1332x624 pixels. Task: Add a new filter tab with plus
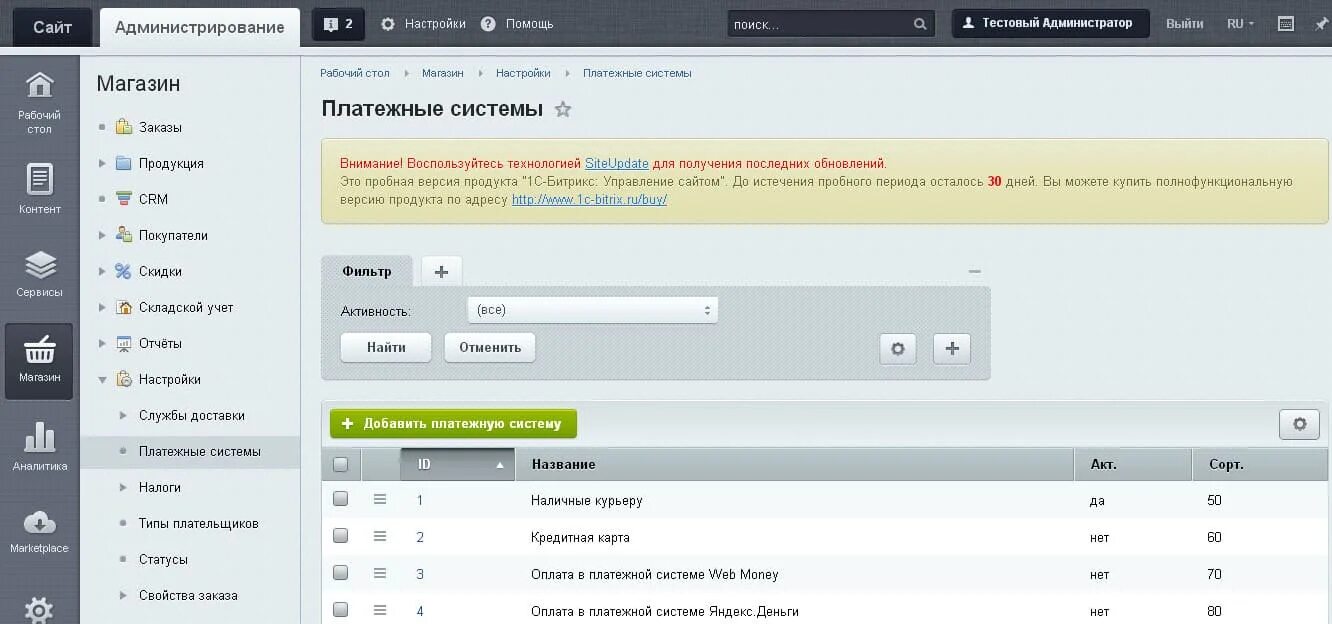click(441, 271)
